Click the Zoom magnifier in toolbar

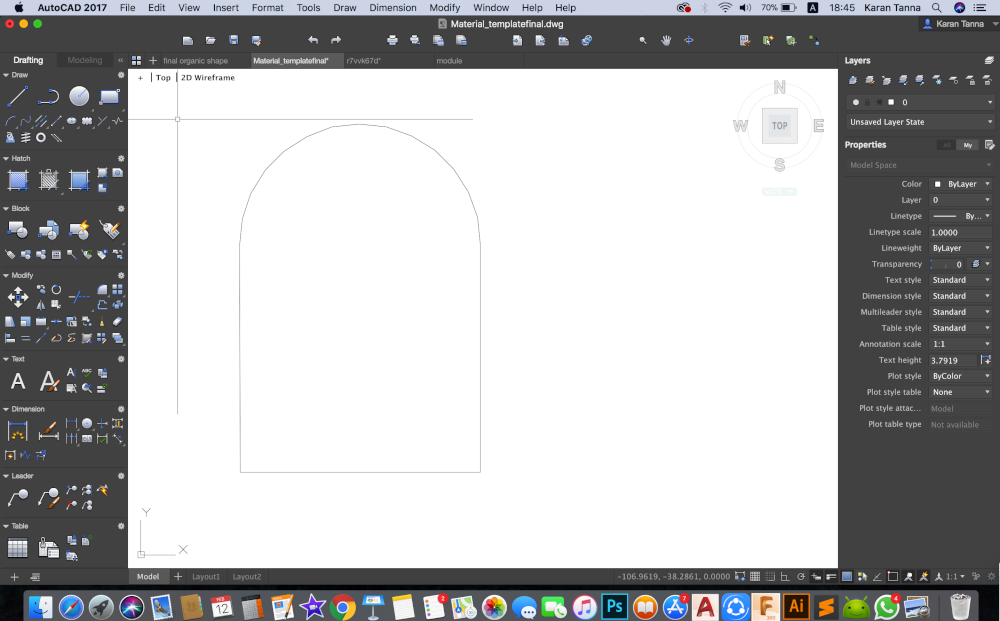coord(643,40)
